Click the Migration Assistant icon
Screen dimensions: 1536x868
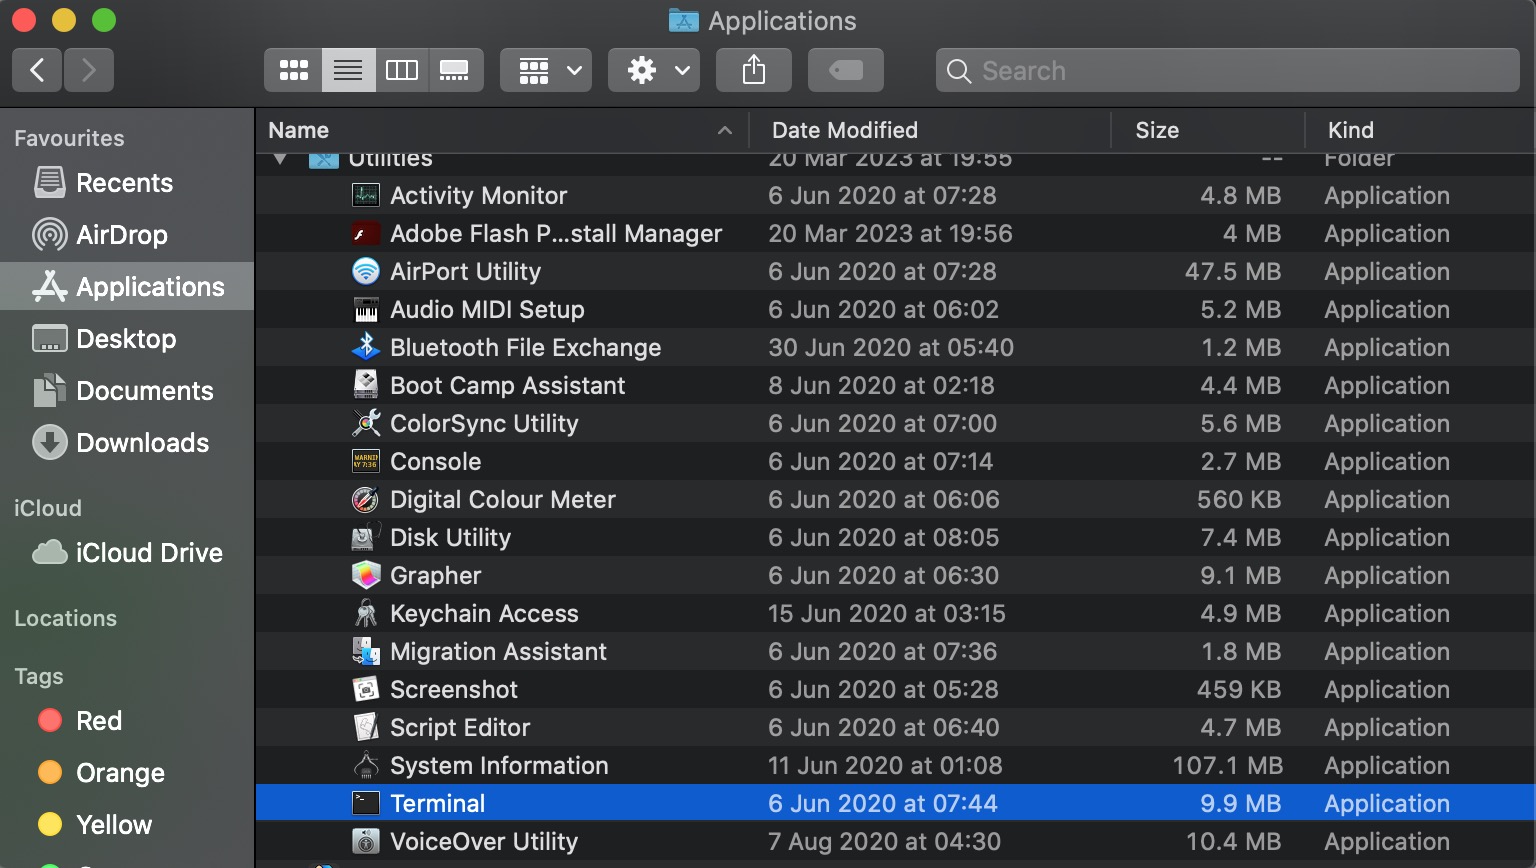tap(366, 651)
